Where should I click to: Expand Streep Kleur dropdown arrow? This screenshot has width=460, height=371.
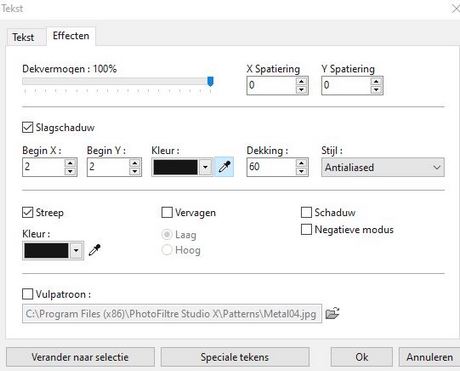tap(76, 250)
